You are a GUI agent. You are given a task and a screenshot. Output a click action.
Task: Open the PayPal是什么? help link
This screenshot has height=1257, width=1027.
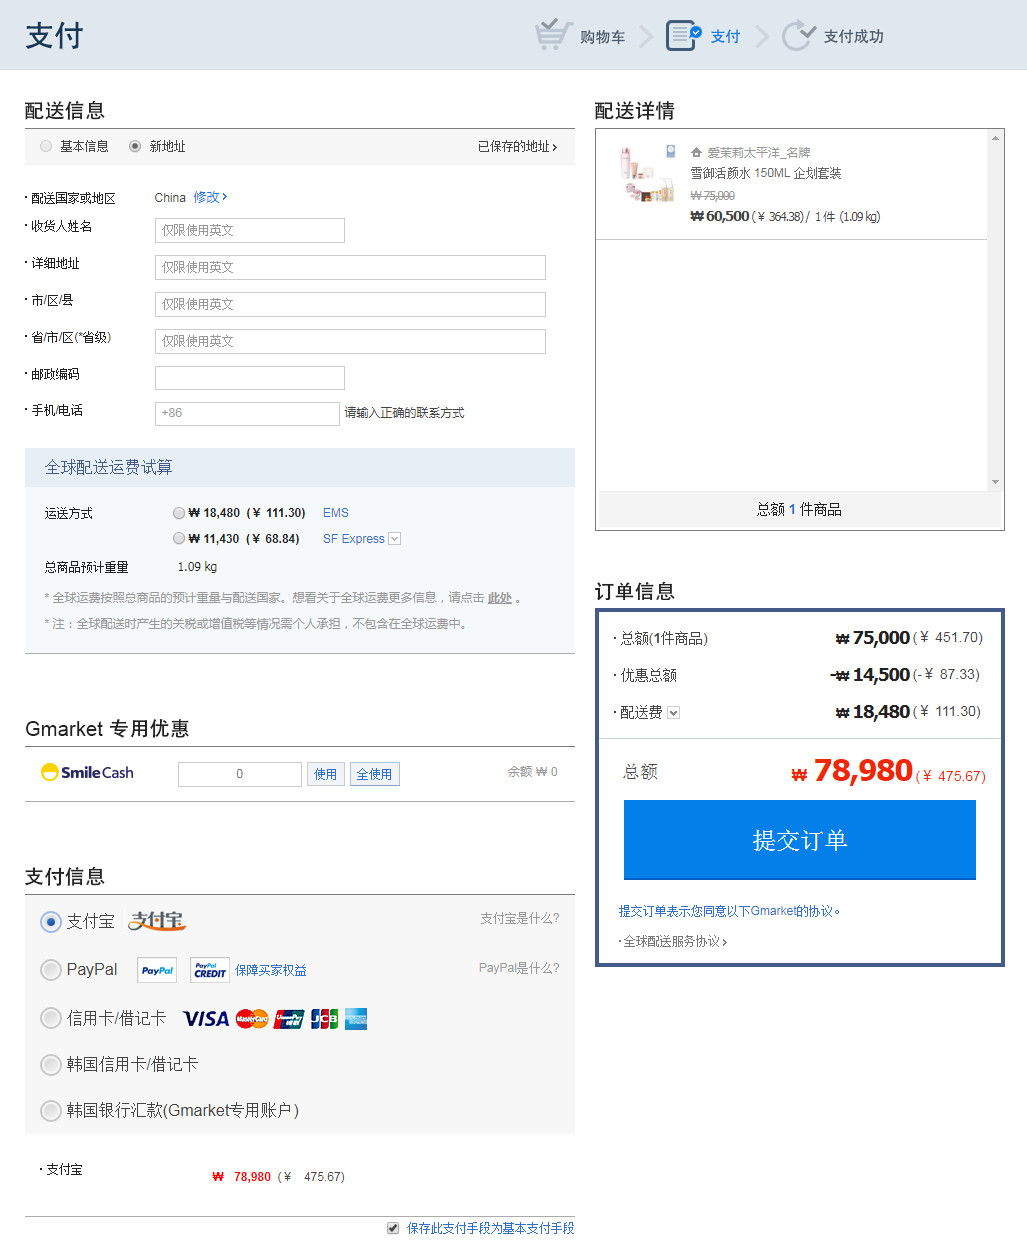click(x=519, y=968)
